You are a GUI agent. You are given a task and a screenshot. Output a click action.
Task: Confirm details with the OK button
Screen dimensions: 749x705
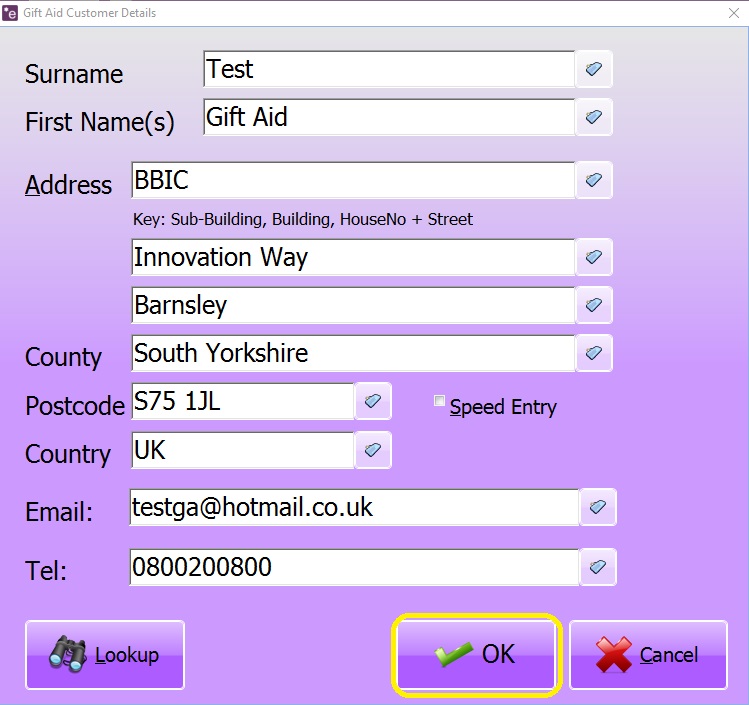476,655
